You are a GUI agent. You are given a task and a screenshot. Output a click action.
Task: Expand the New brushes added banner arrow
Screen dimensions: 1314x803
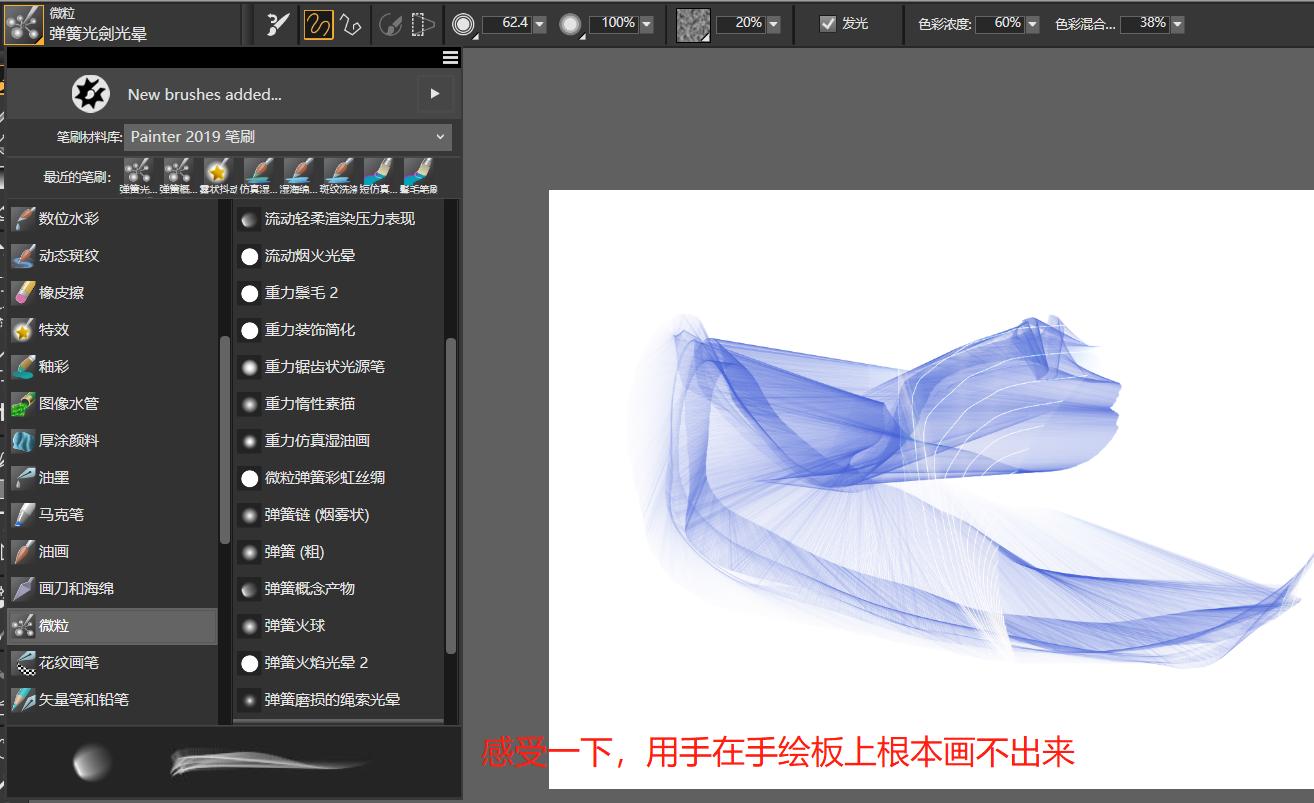click(x=434, y=93)
